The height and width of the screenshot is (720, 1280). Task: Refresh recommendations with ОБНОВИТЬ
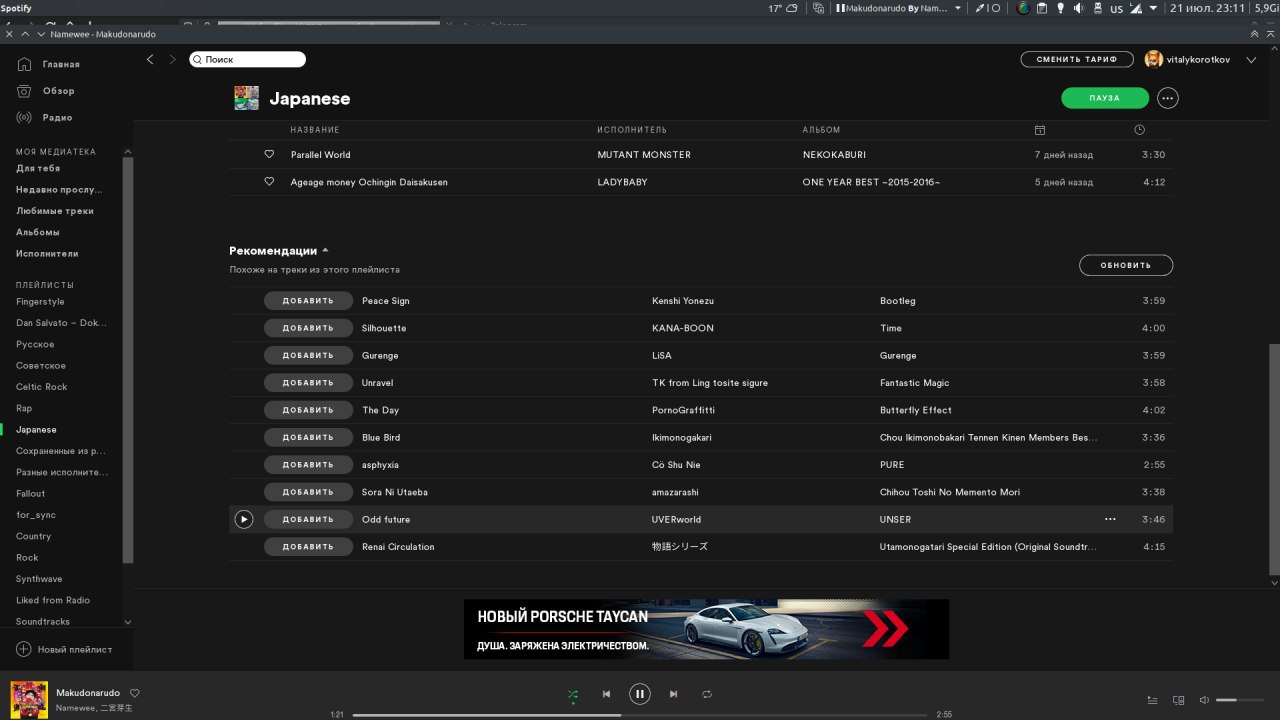pyautogui.click(x=1126, y=265)
